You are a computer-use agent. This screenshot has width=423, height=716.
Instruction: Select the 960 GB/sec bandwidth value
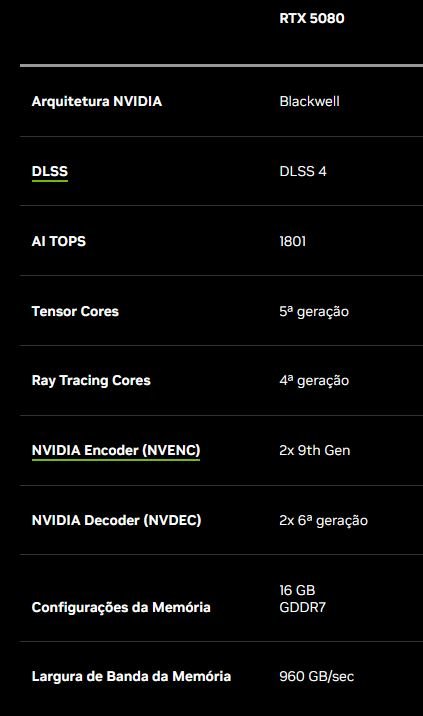pos(317,676)
